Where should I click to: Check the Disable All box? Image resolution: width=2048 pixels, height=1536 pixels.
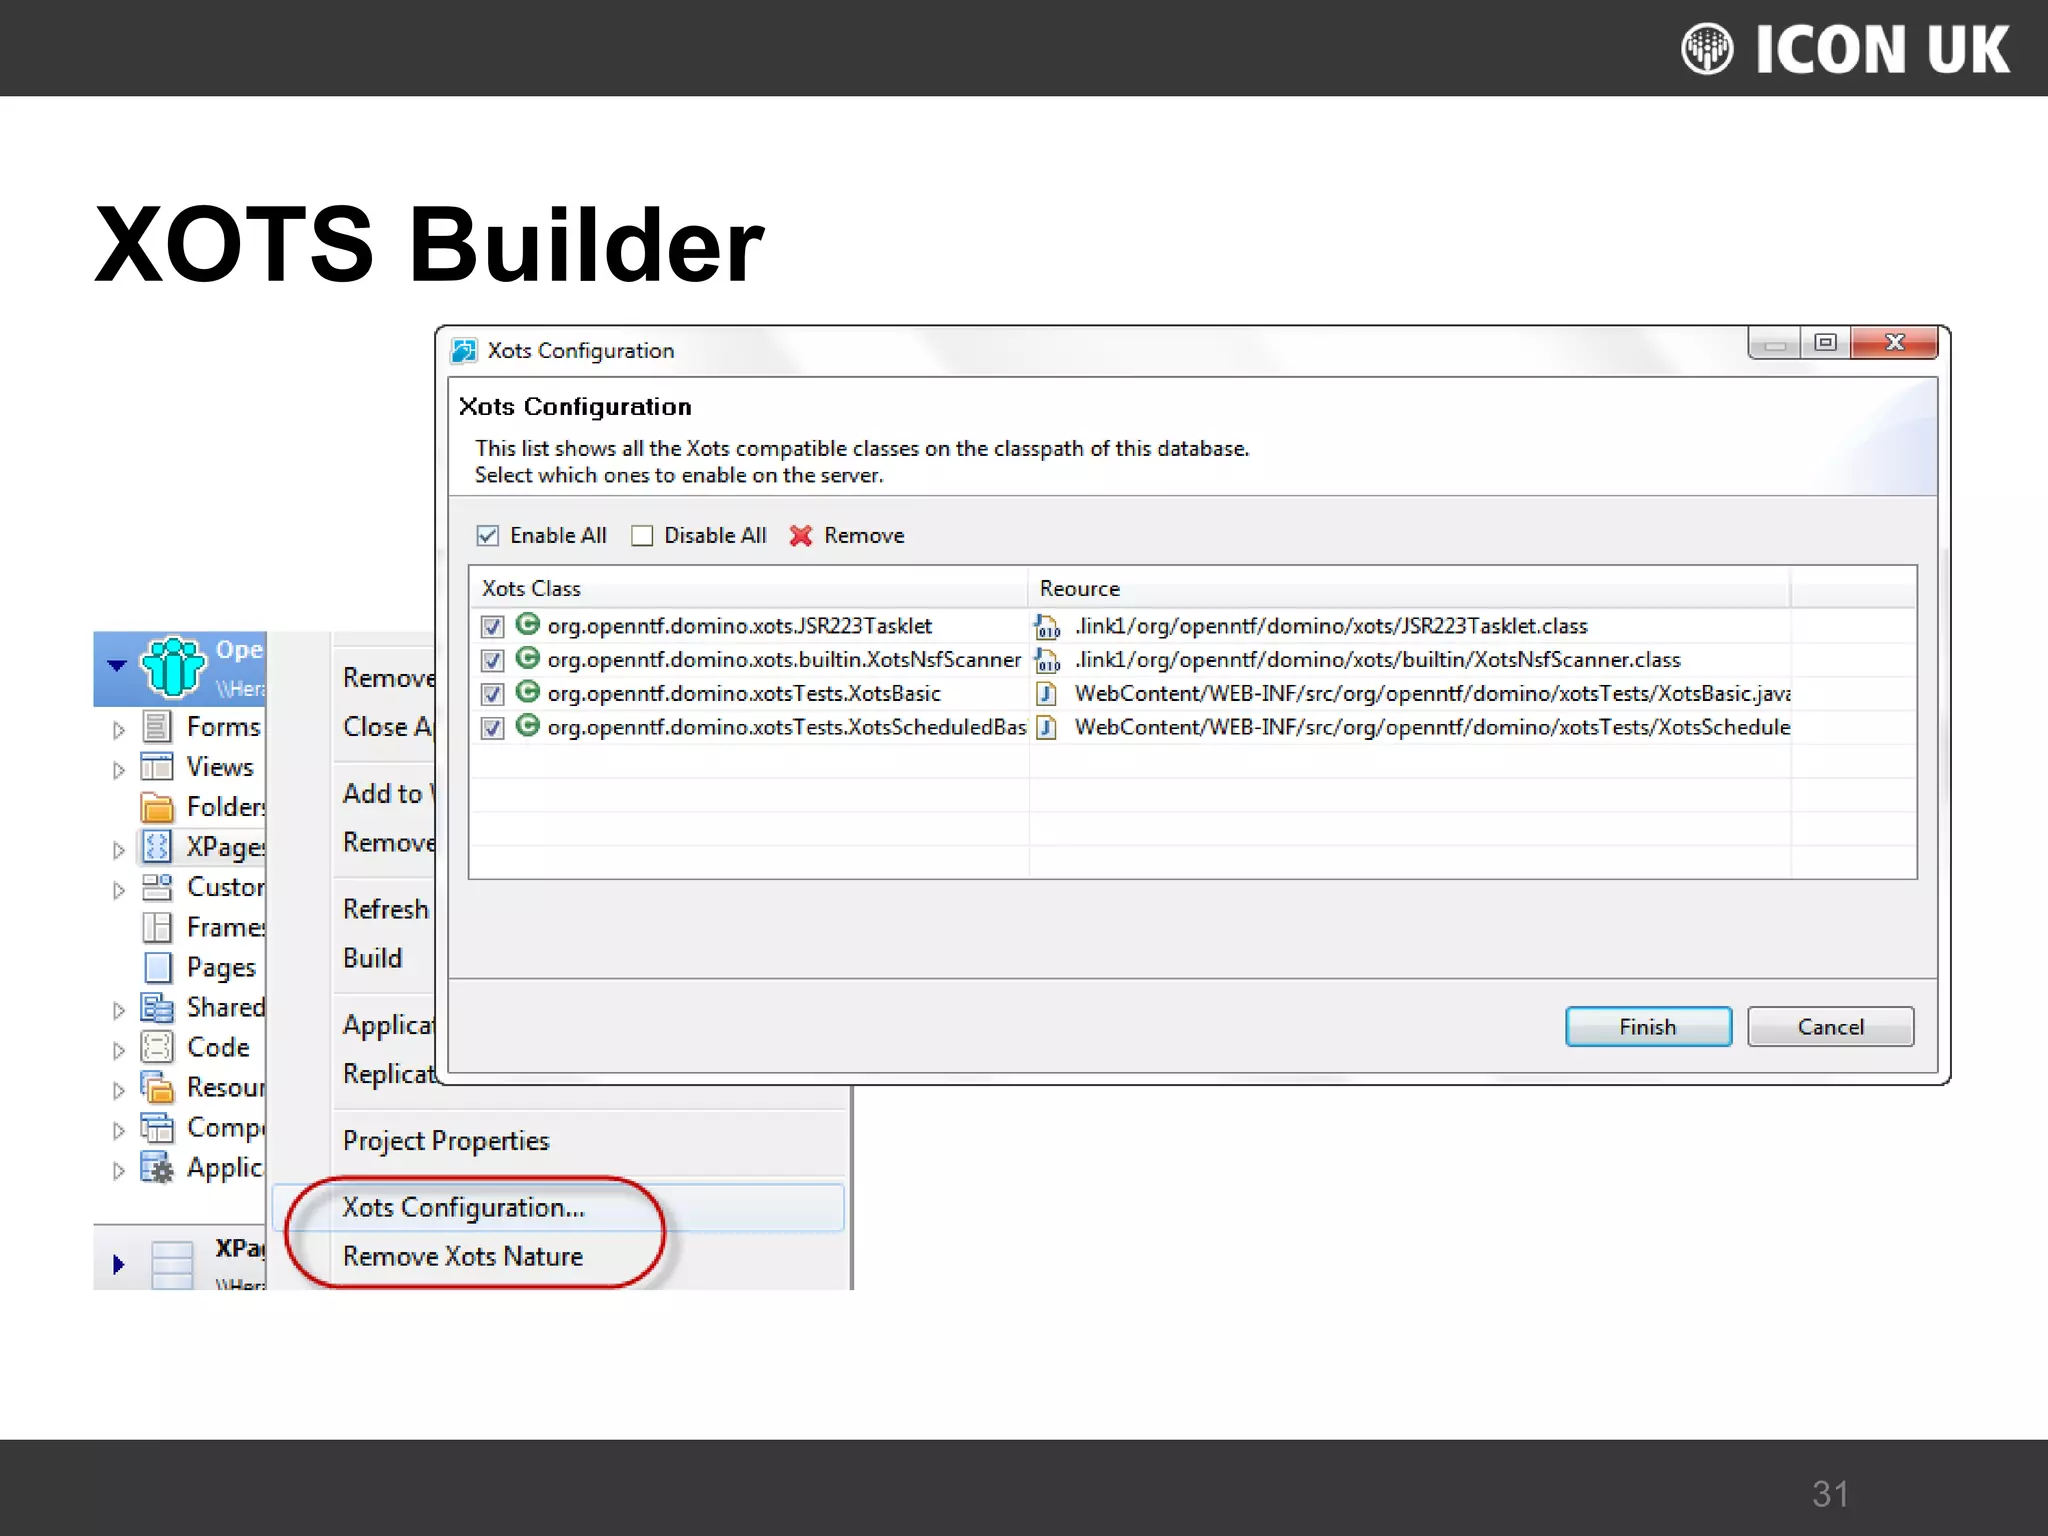pyautogui.click(x=642, y=536)
